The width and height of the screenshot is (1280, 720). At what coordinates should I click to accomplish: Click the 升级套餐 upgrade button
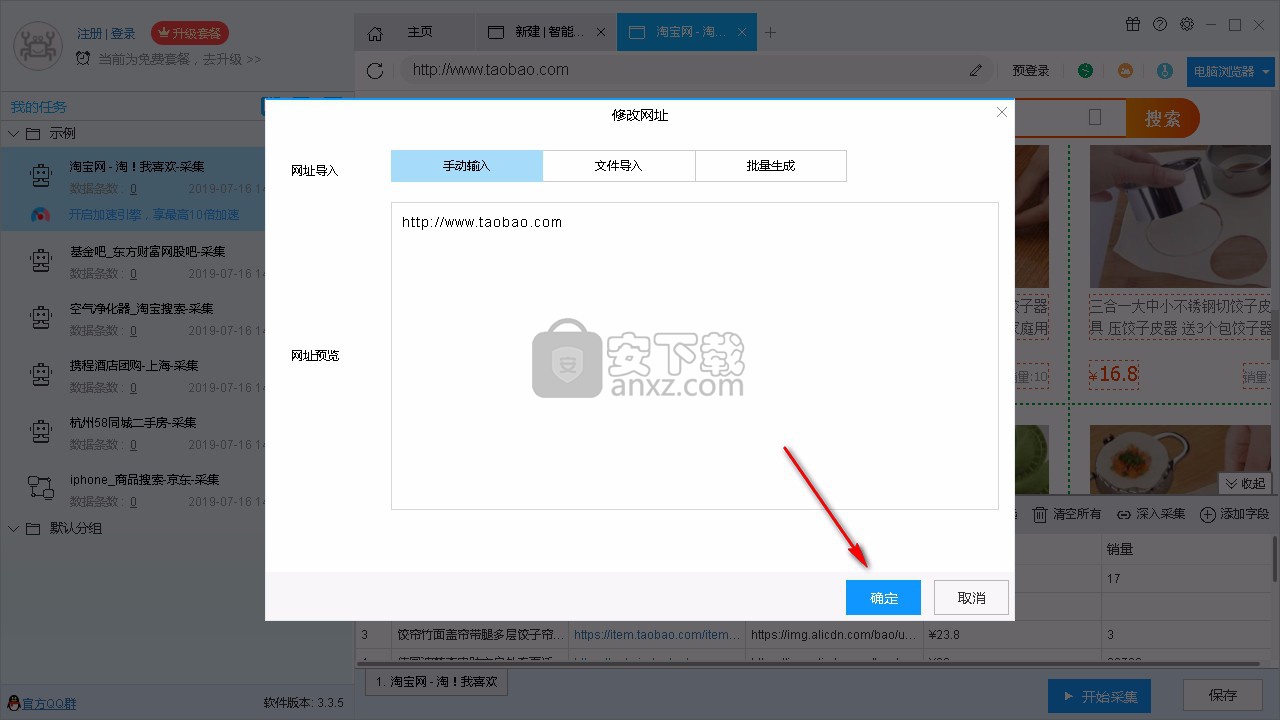tap(189, 34)
